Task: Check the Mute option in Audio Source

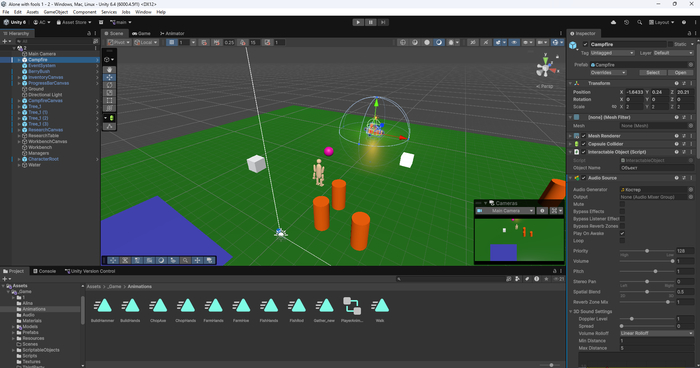Action: click(x=622, y=204)
